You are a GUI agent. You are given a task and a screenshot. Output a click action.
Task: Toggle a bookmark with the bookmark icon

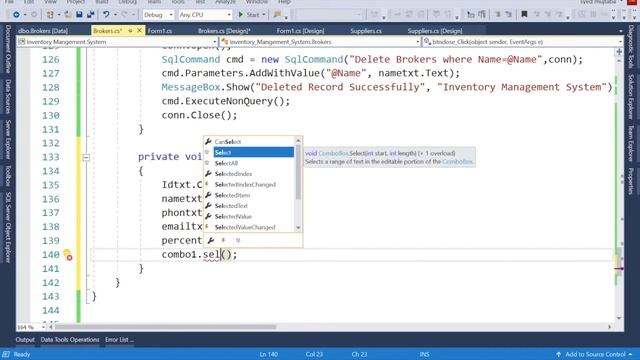point(524,15)
